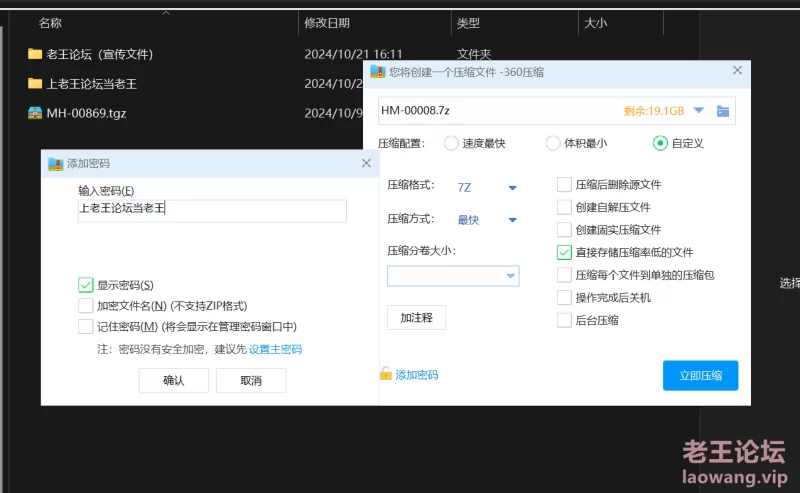This screenshot has width=800, height=493.
Task: Check the 记住密码 option
Action: coord(86,326)
